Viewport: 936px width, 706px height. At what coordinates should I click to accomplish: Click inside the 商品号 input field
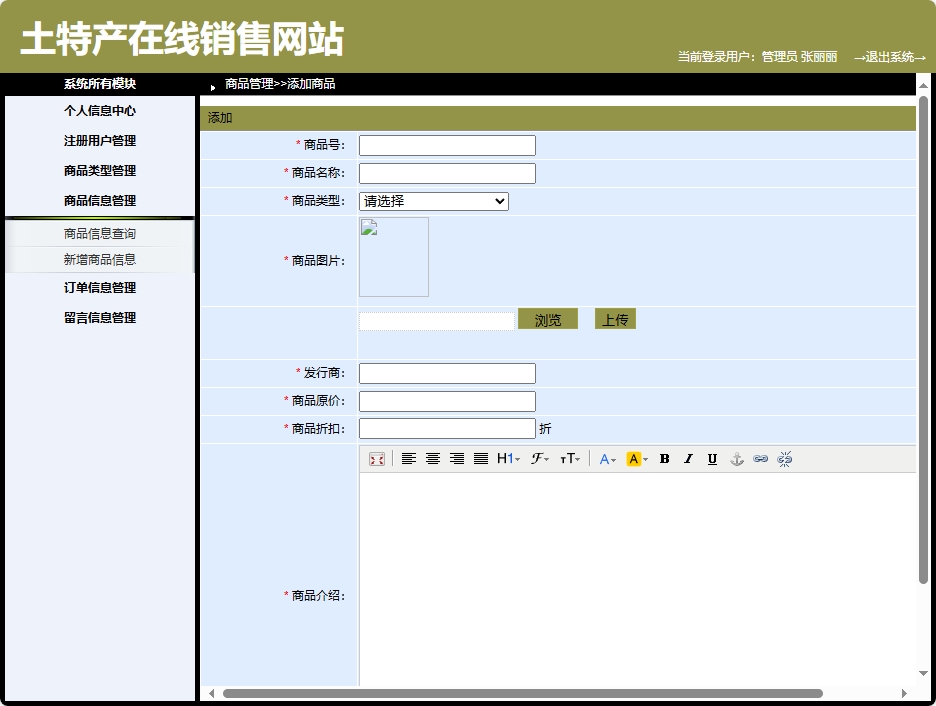click(446, 144)
